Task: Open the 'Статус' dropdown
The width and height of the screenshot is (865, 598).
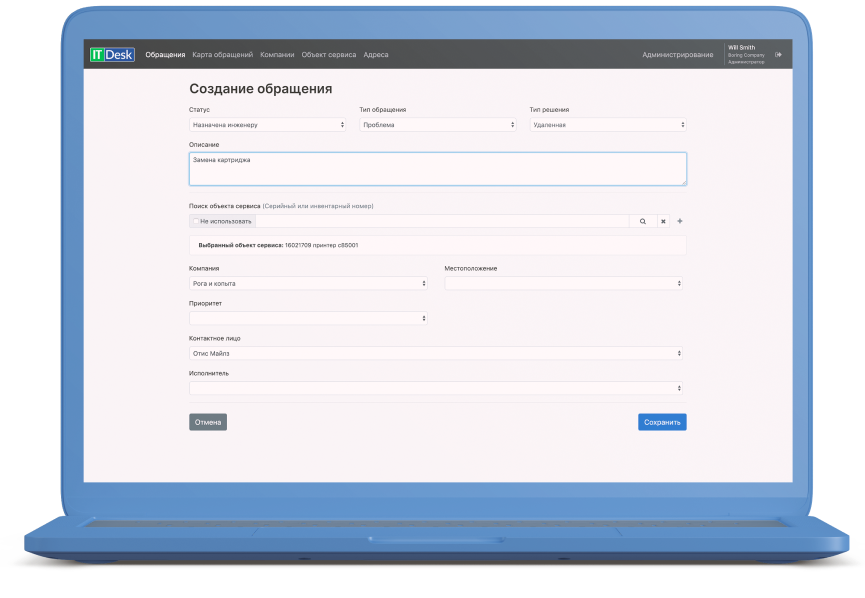Action: pos(267,125)
